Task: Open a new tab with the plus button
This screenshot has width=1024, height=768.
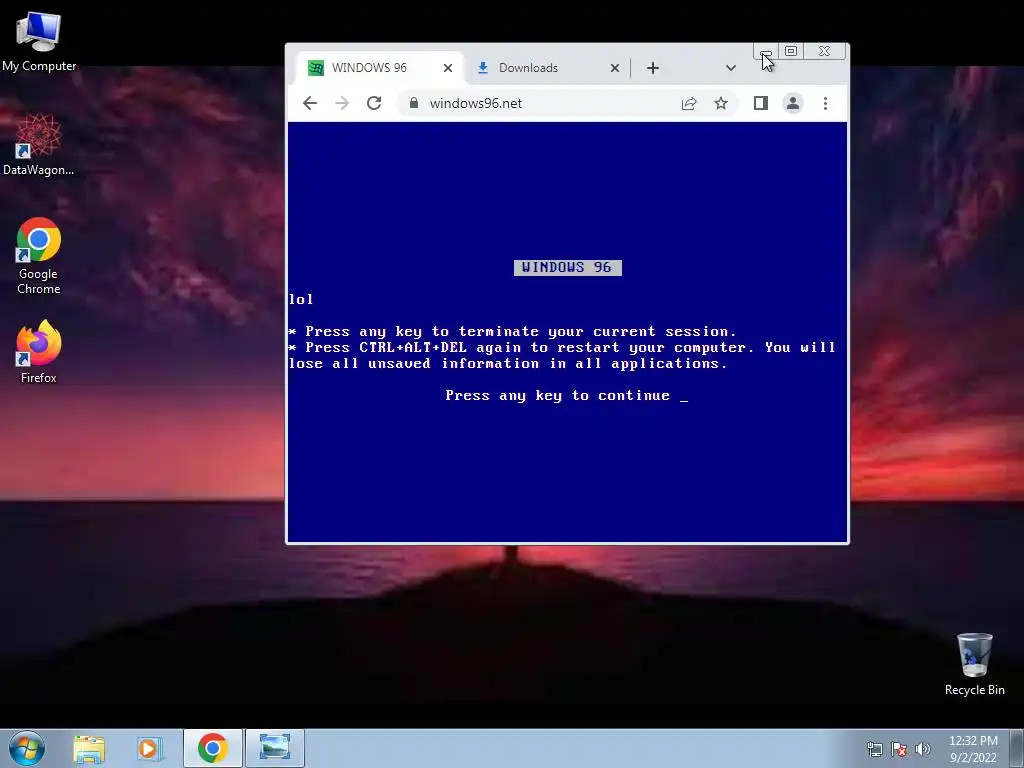Action: coord(652,68)
